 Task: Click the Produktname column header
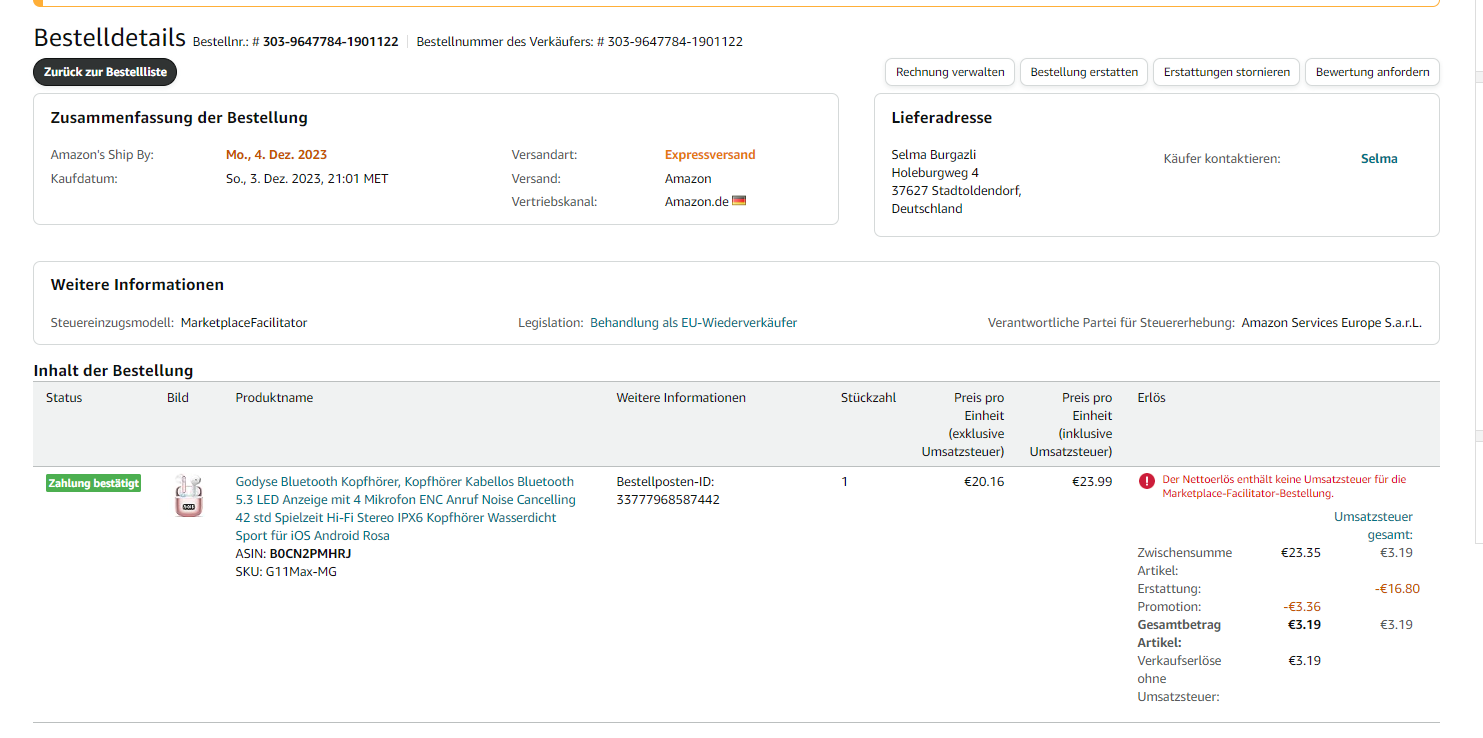tap(274, 398)
